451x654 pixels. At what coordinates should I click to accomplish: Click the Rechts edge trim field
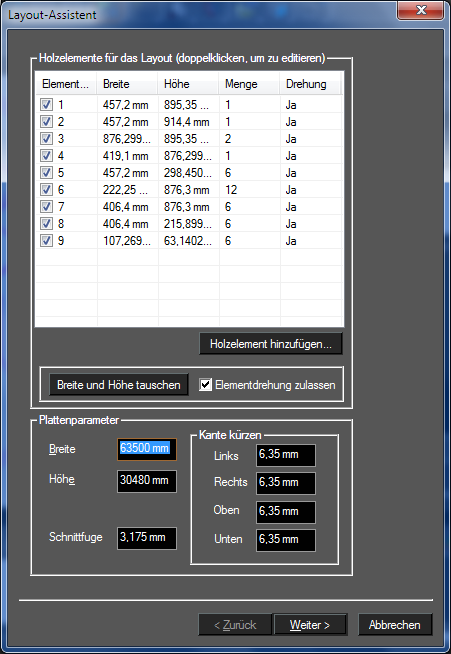[286, 483]
